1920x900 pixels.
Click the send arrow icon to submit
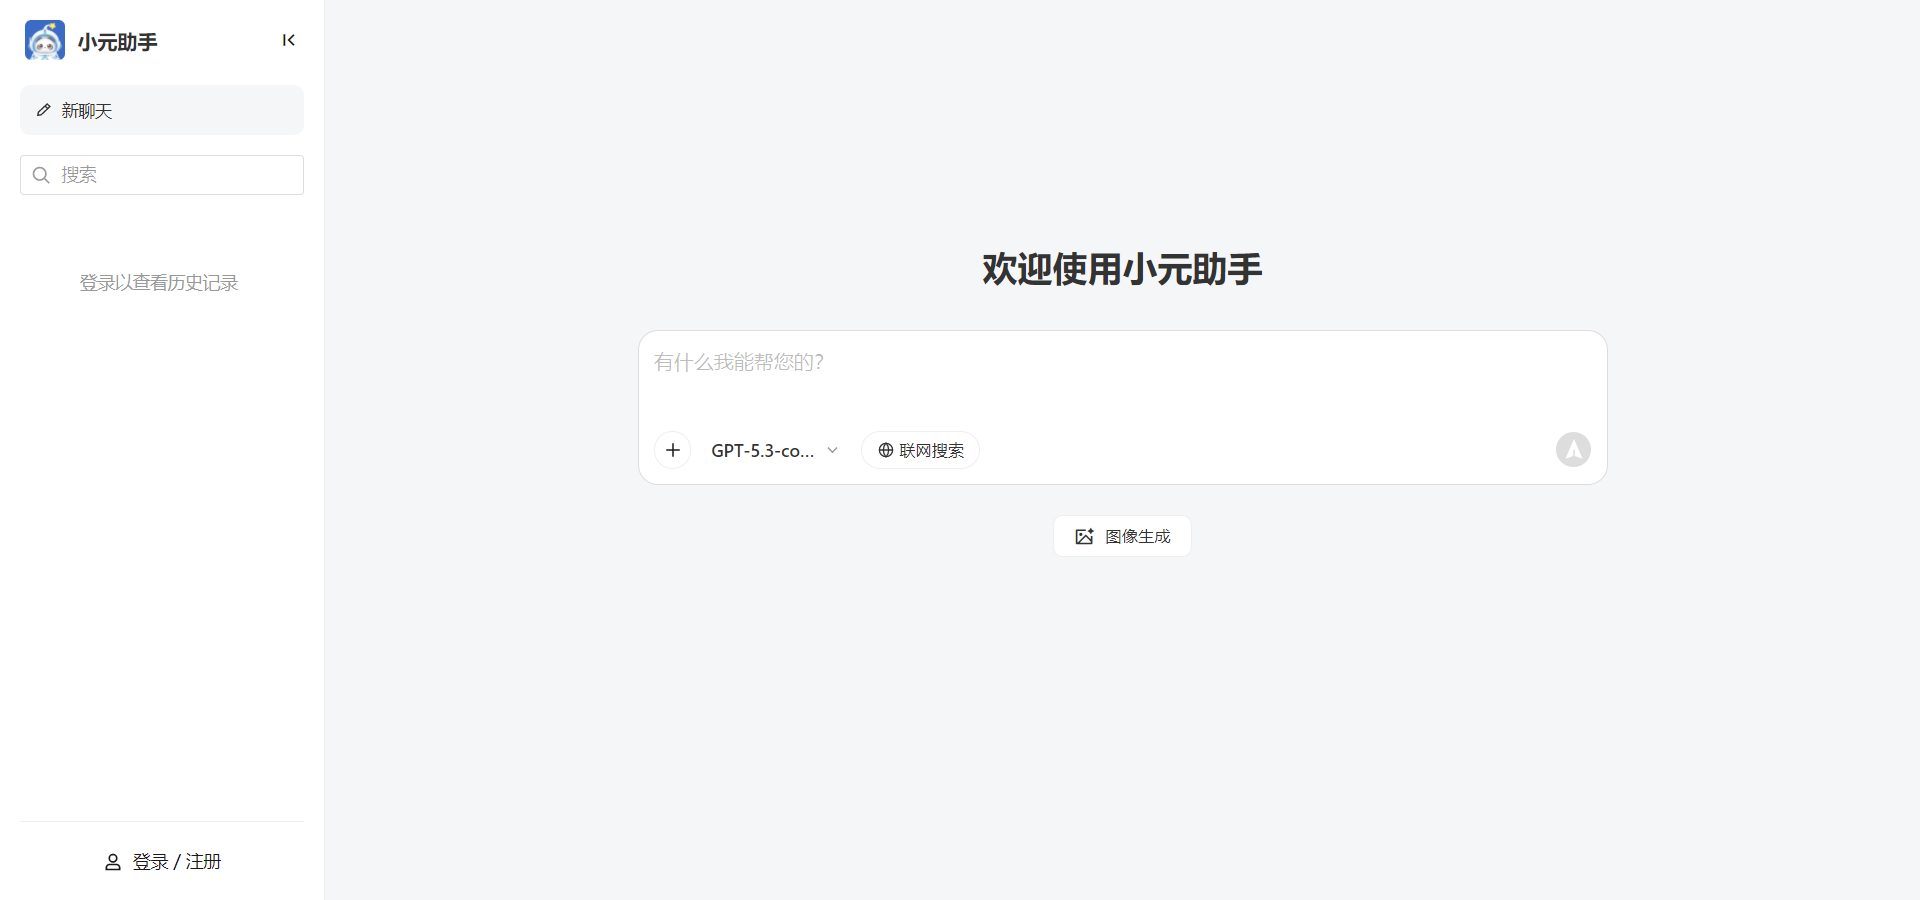tap(1572, 450)
